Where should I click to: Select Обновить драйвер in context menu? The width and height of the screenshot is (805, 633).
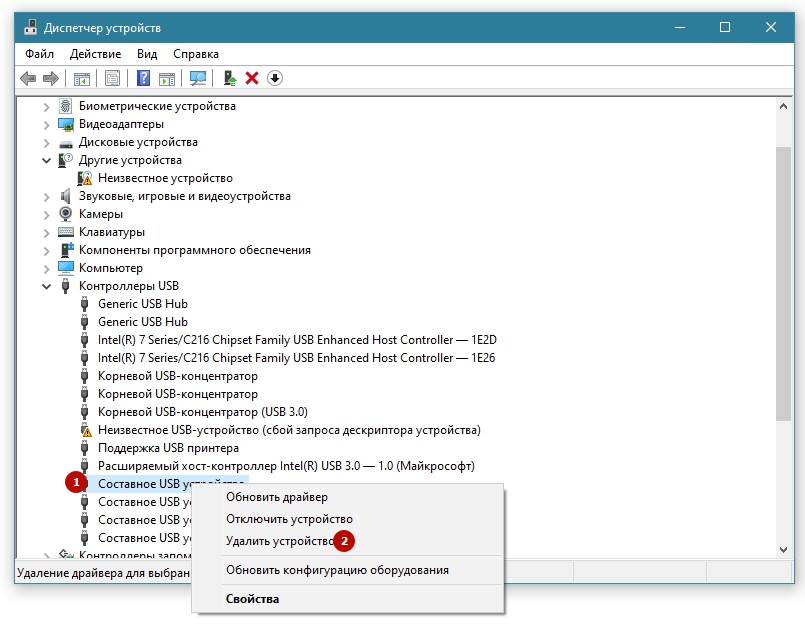point(277,497)
